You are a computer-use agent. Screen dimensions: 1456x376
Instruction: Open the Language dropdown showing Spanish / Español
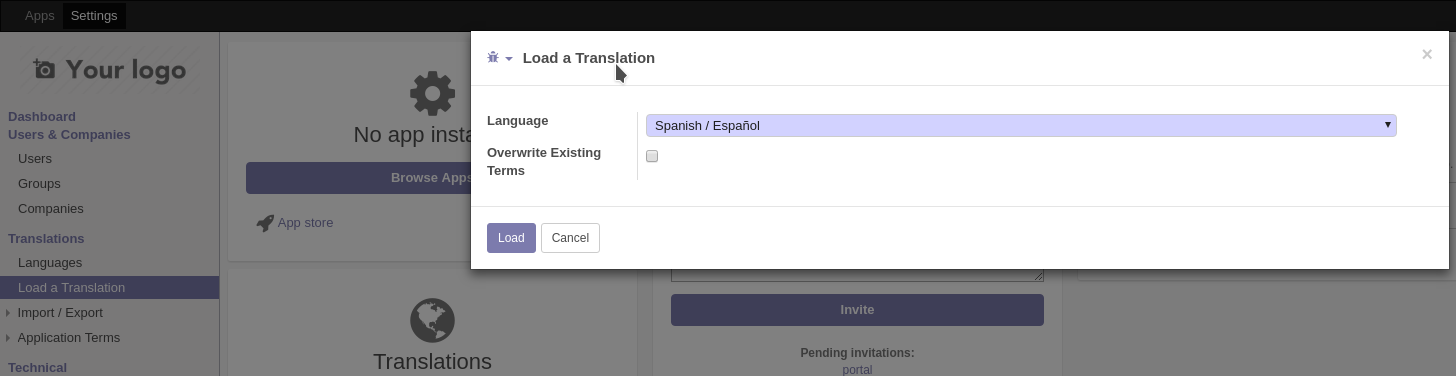1021,125
